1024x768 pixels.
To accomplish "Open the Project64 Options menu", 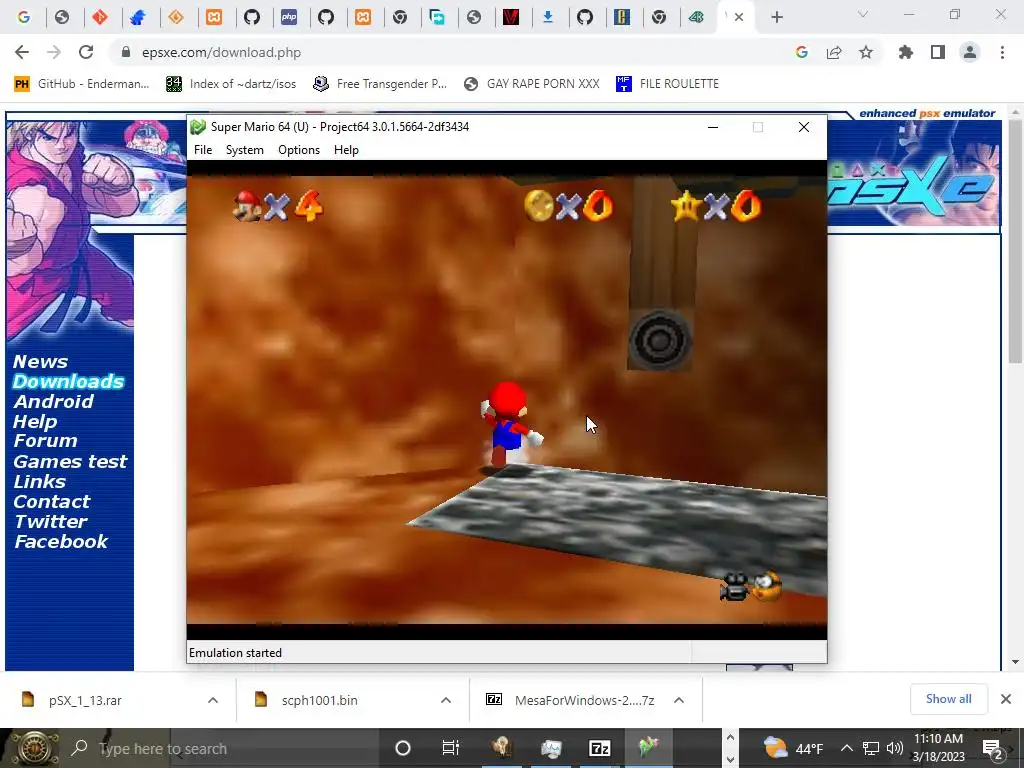I will pyautogui.click(x=299, y=150).
